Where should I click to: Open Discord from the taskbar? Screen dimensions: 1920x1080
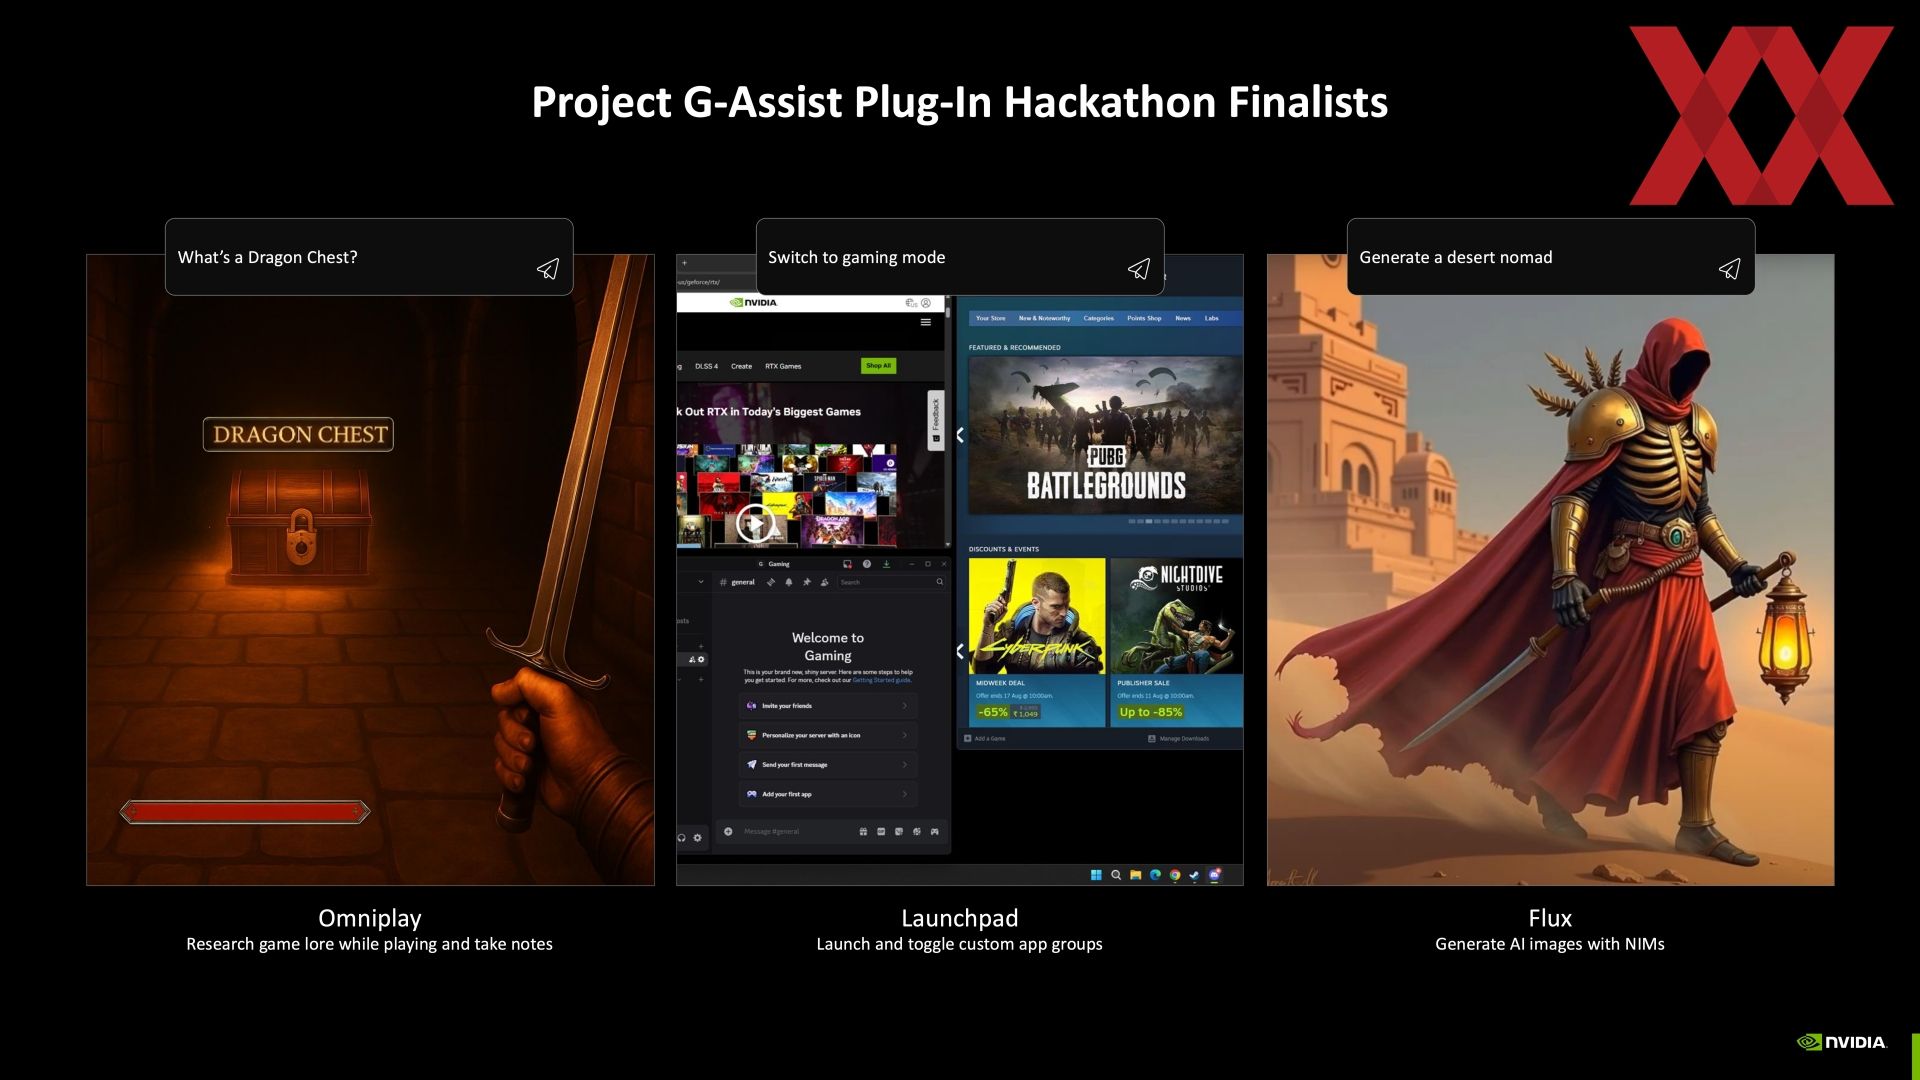(1214, 875)
